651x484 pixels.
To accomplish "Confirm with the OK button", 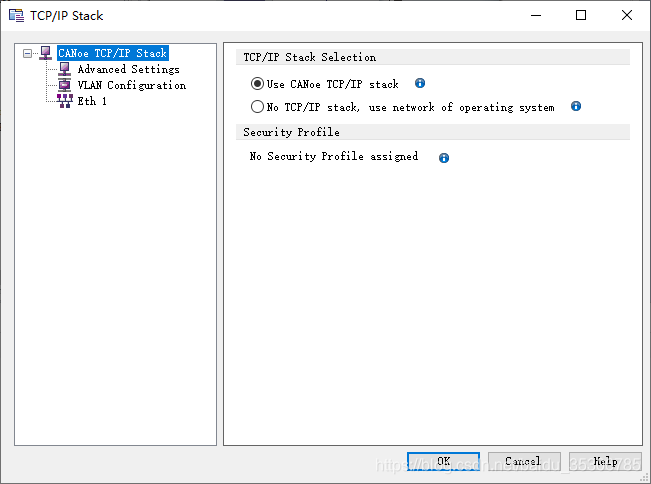I will tap(443, 461).
